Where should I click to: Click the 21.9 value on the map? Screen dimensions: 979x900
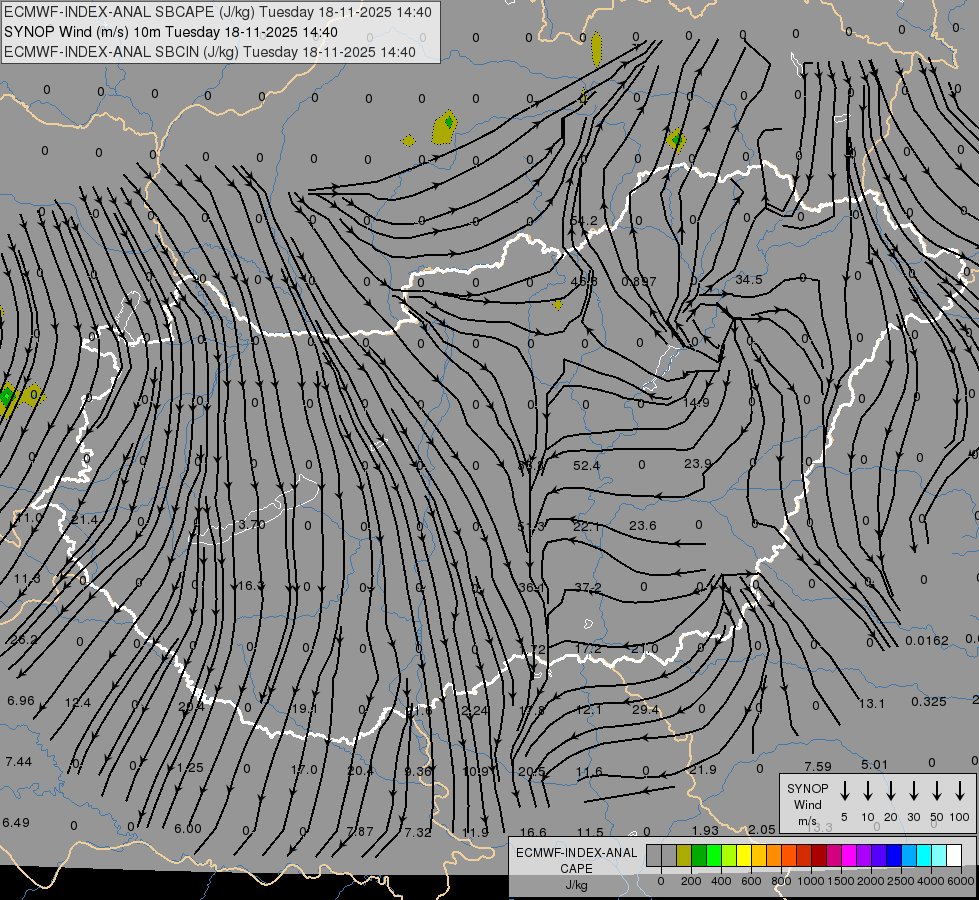(703, 769)
